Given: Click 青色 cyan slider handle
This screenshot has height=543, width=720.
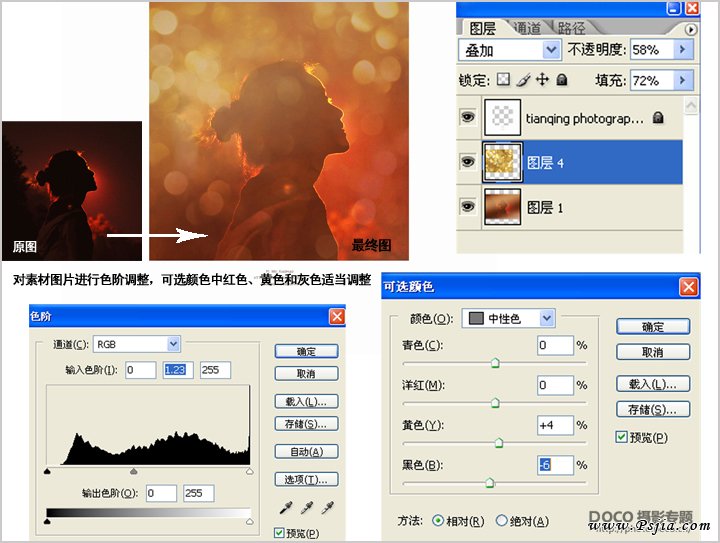Looking at the screenshot, I should point(495,363).
